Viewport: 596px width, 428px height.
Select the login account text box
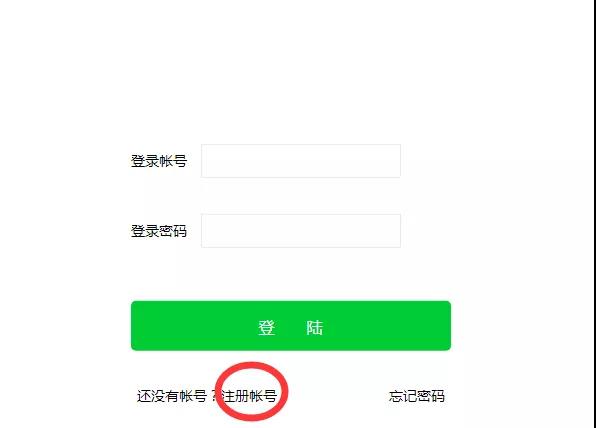pyautogui.click(x=301, y=161)
